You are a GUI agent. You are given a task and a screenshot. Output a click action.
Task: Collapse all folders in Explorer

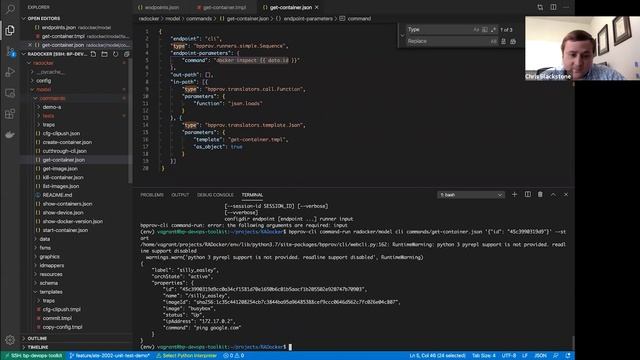(x=127, y=54)
